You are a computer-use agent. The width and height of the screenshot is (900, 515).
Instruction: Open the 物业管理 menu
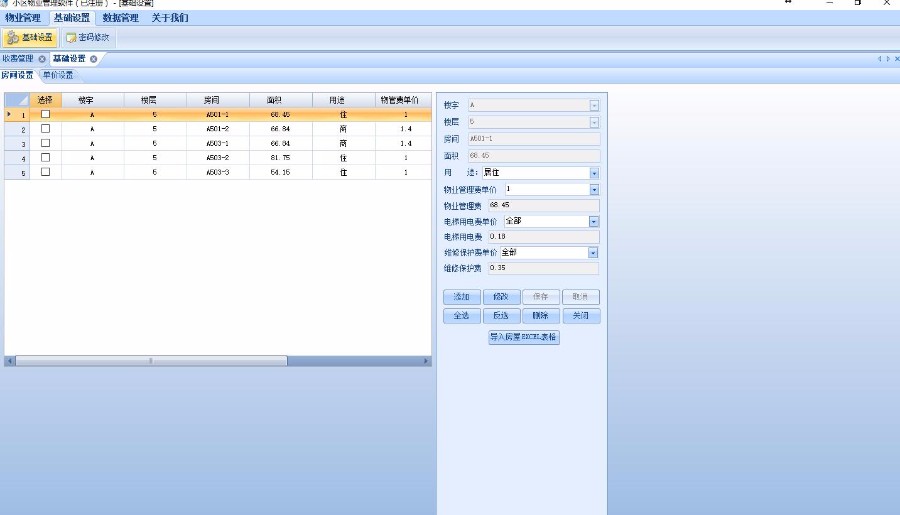click(x=23, y=18)
